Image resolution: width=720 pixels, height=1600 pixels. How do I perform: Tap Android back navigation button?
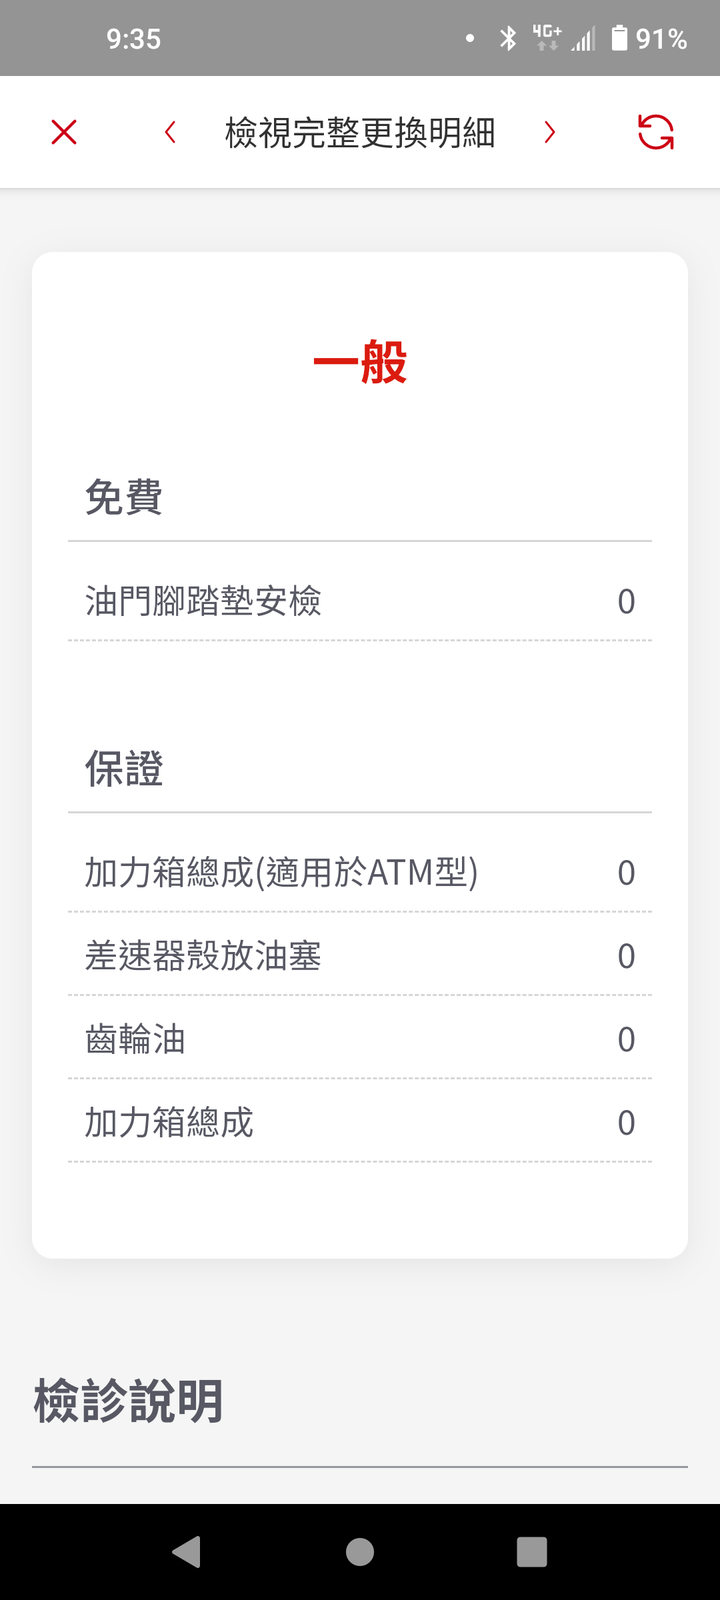point(187,1552)
